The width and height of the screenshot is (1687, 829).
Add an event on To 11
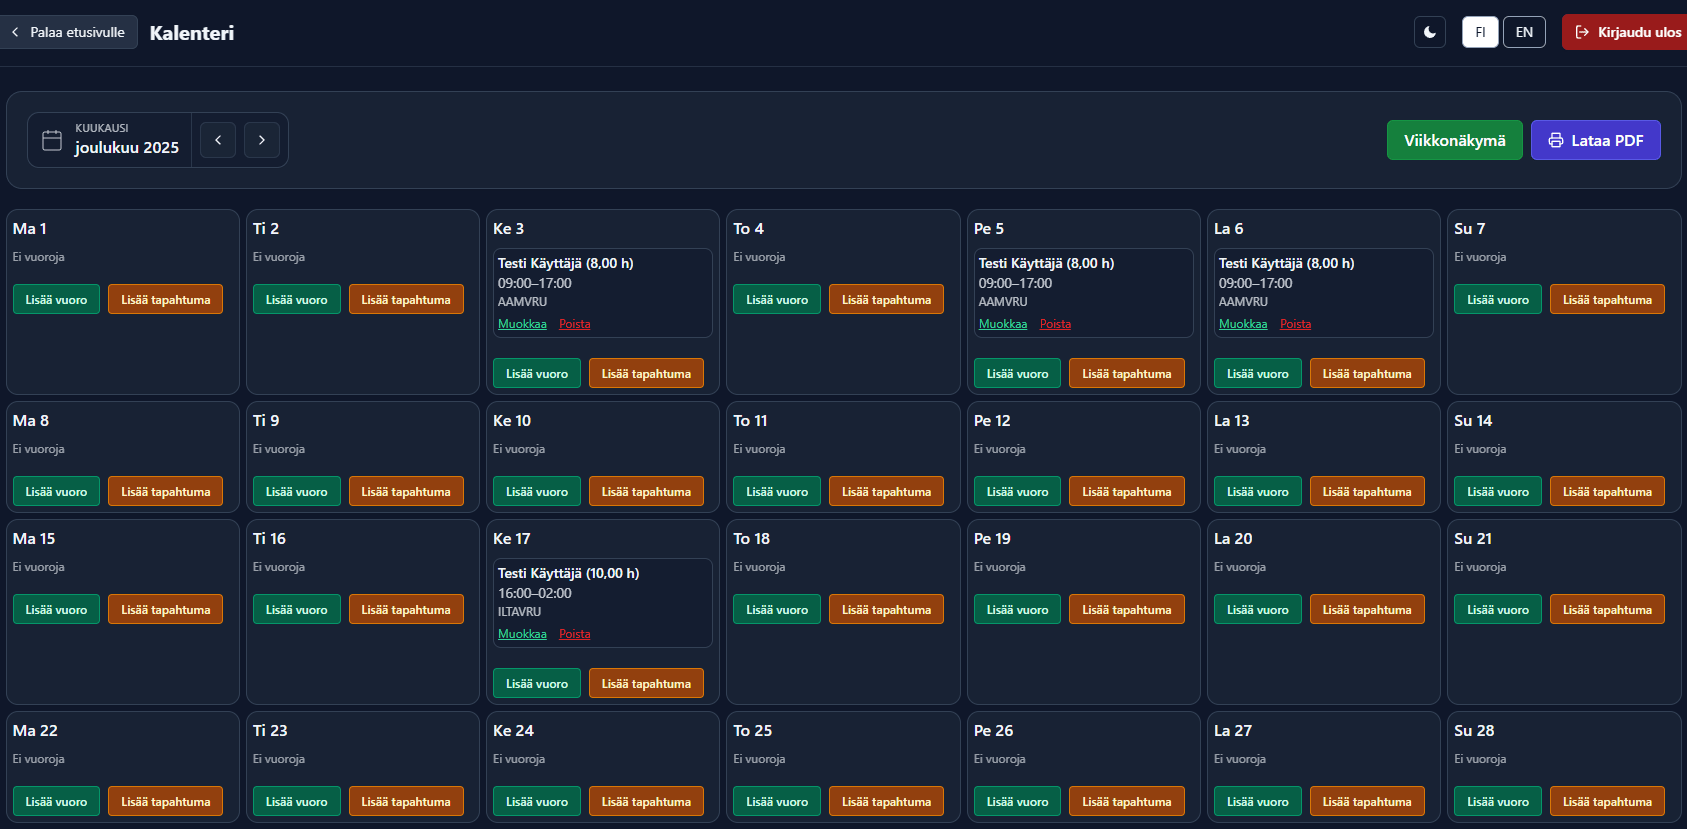click(885, 491)
